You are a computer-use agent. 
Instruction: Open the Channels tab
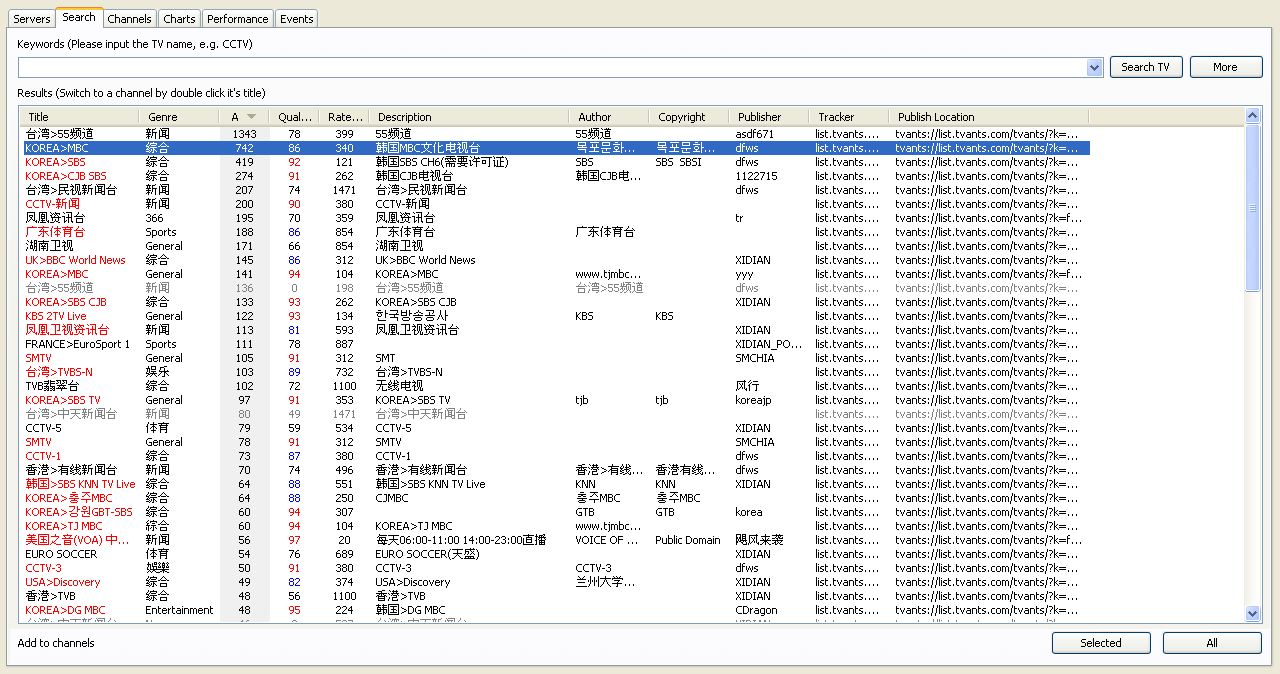pos(130,19)
